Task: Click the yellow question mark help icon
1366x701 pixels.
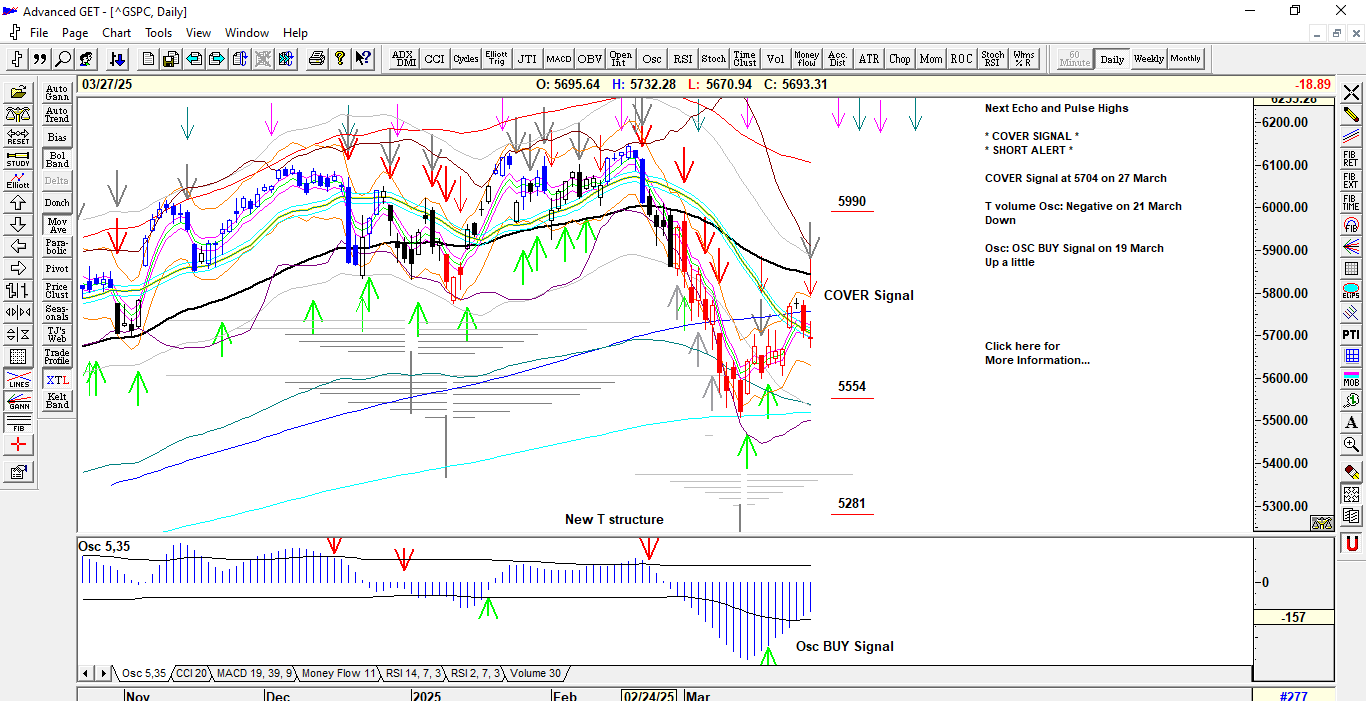Action: [340, 59]
